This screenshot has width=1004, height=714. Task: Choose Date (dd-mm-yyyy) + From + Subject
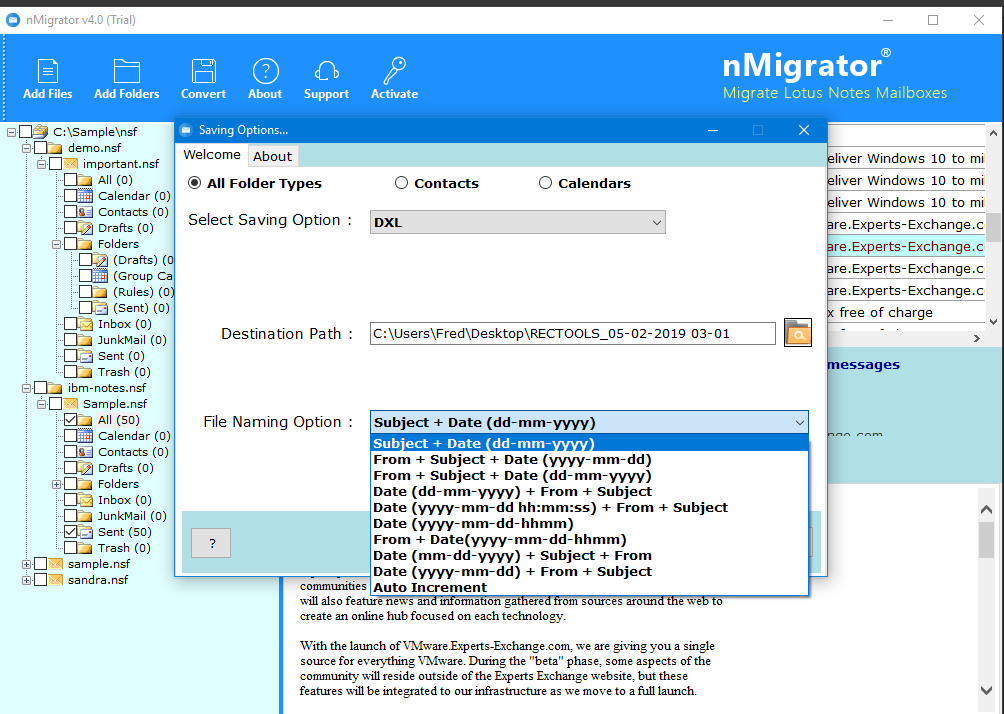click(589, 492)
